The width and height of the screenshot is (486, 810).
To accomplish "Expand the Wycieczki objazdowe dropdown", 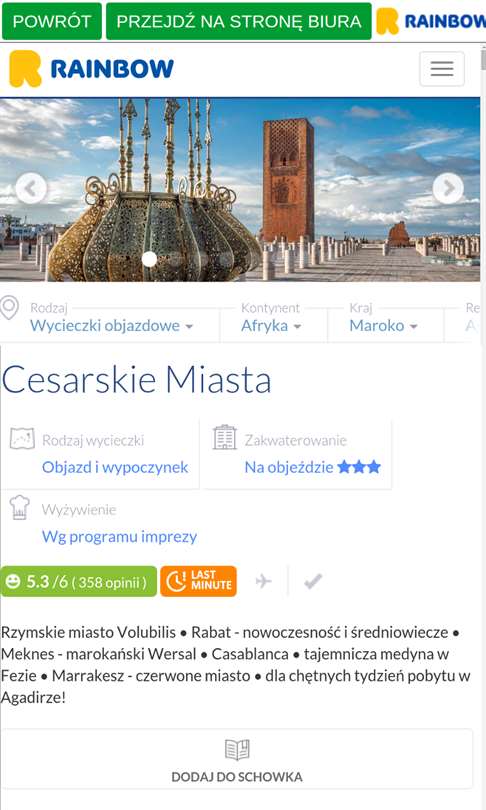I will point(112,325).
